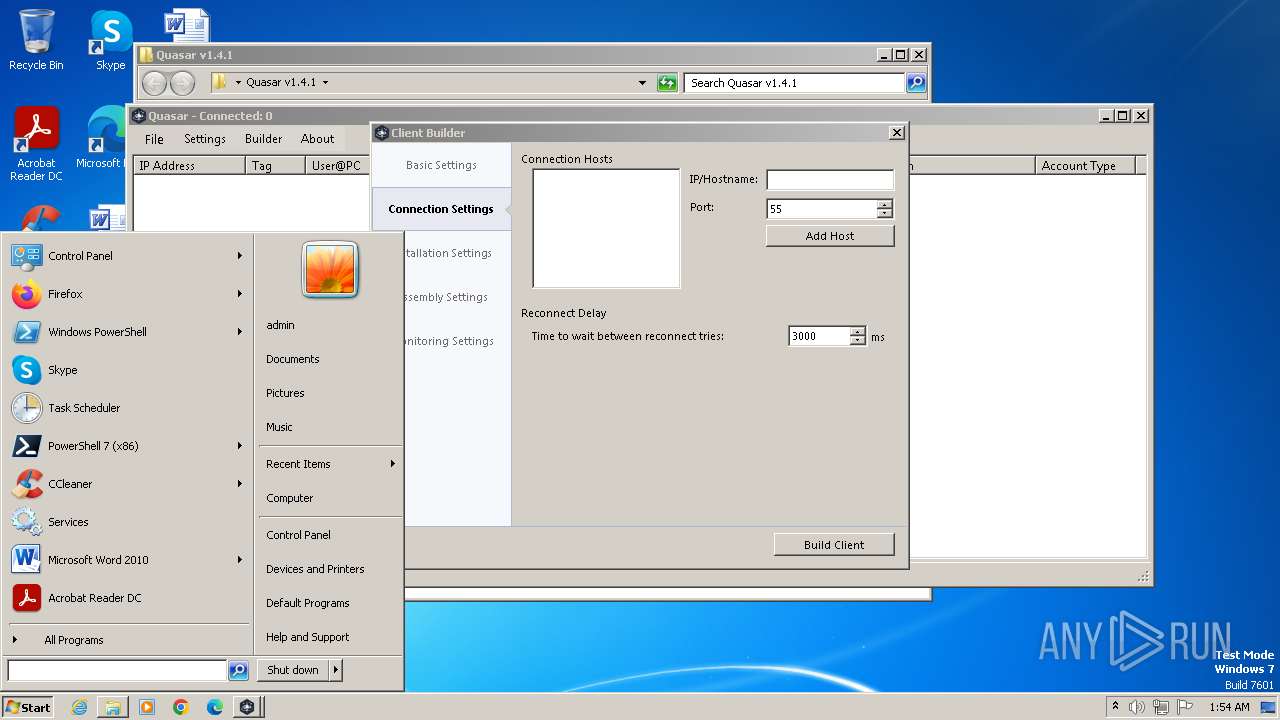Click the Start menu search box

(x=117, y=670)
